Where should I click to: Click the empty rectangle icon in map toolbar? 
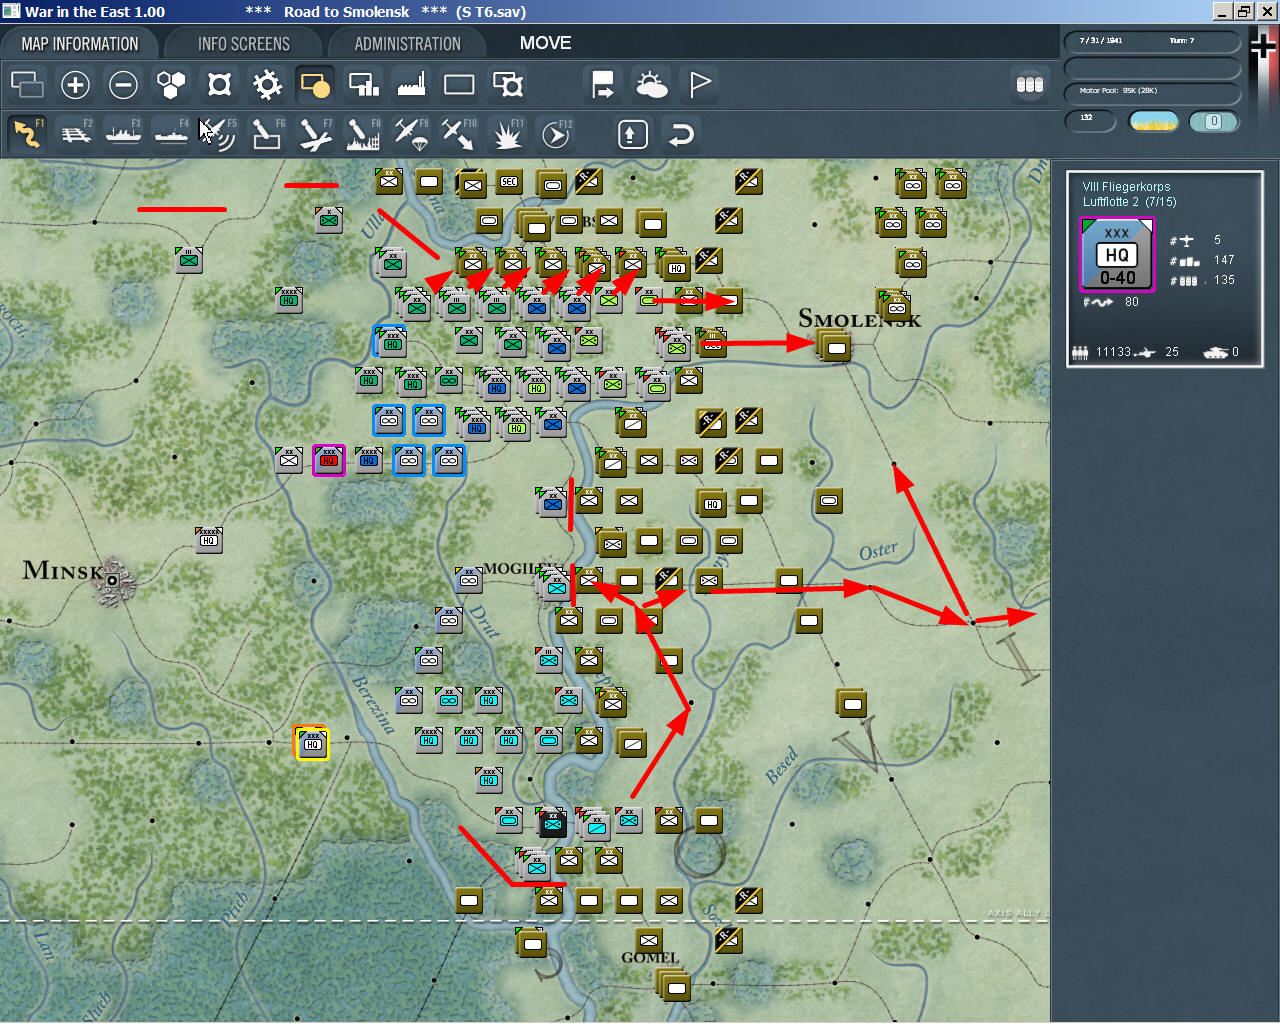pyautogui.click(x=459, y=85)
